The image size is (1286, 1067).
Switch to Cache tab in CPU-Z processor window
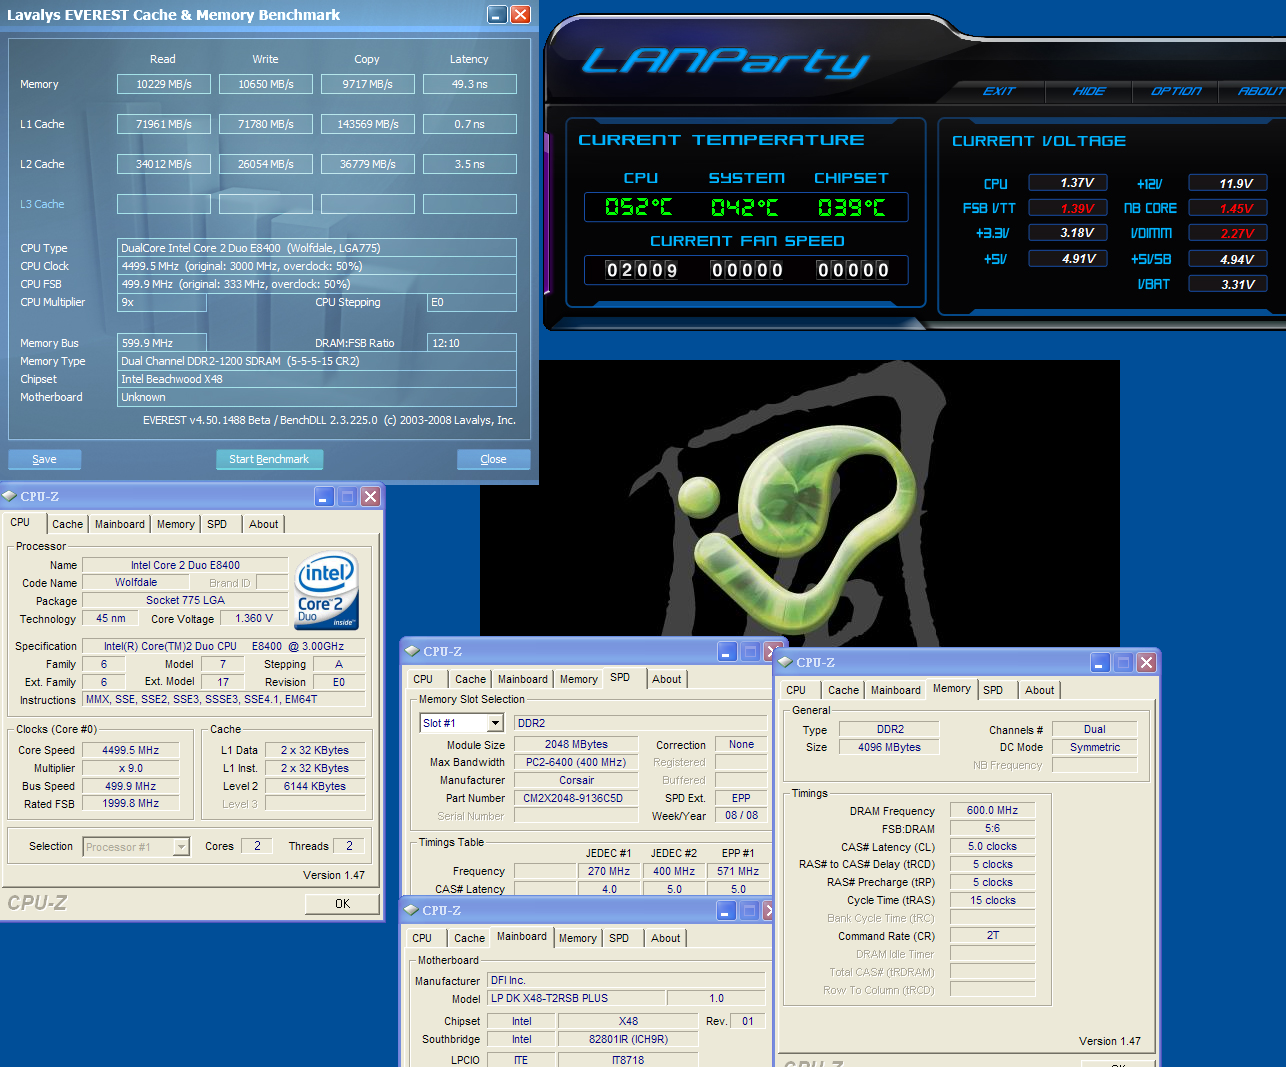tap(67, 524)
